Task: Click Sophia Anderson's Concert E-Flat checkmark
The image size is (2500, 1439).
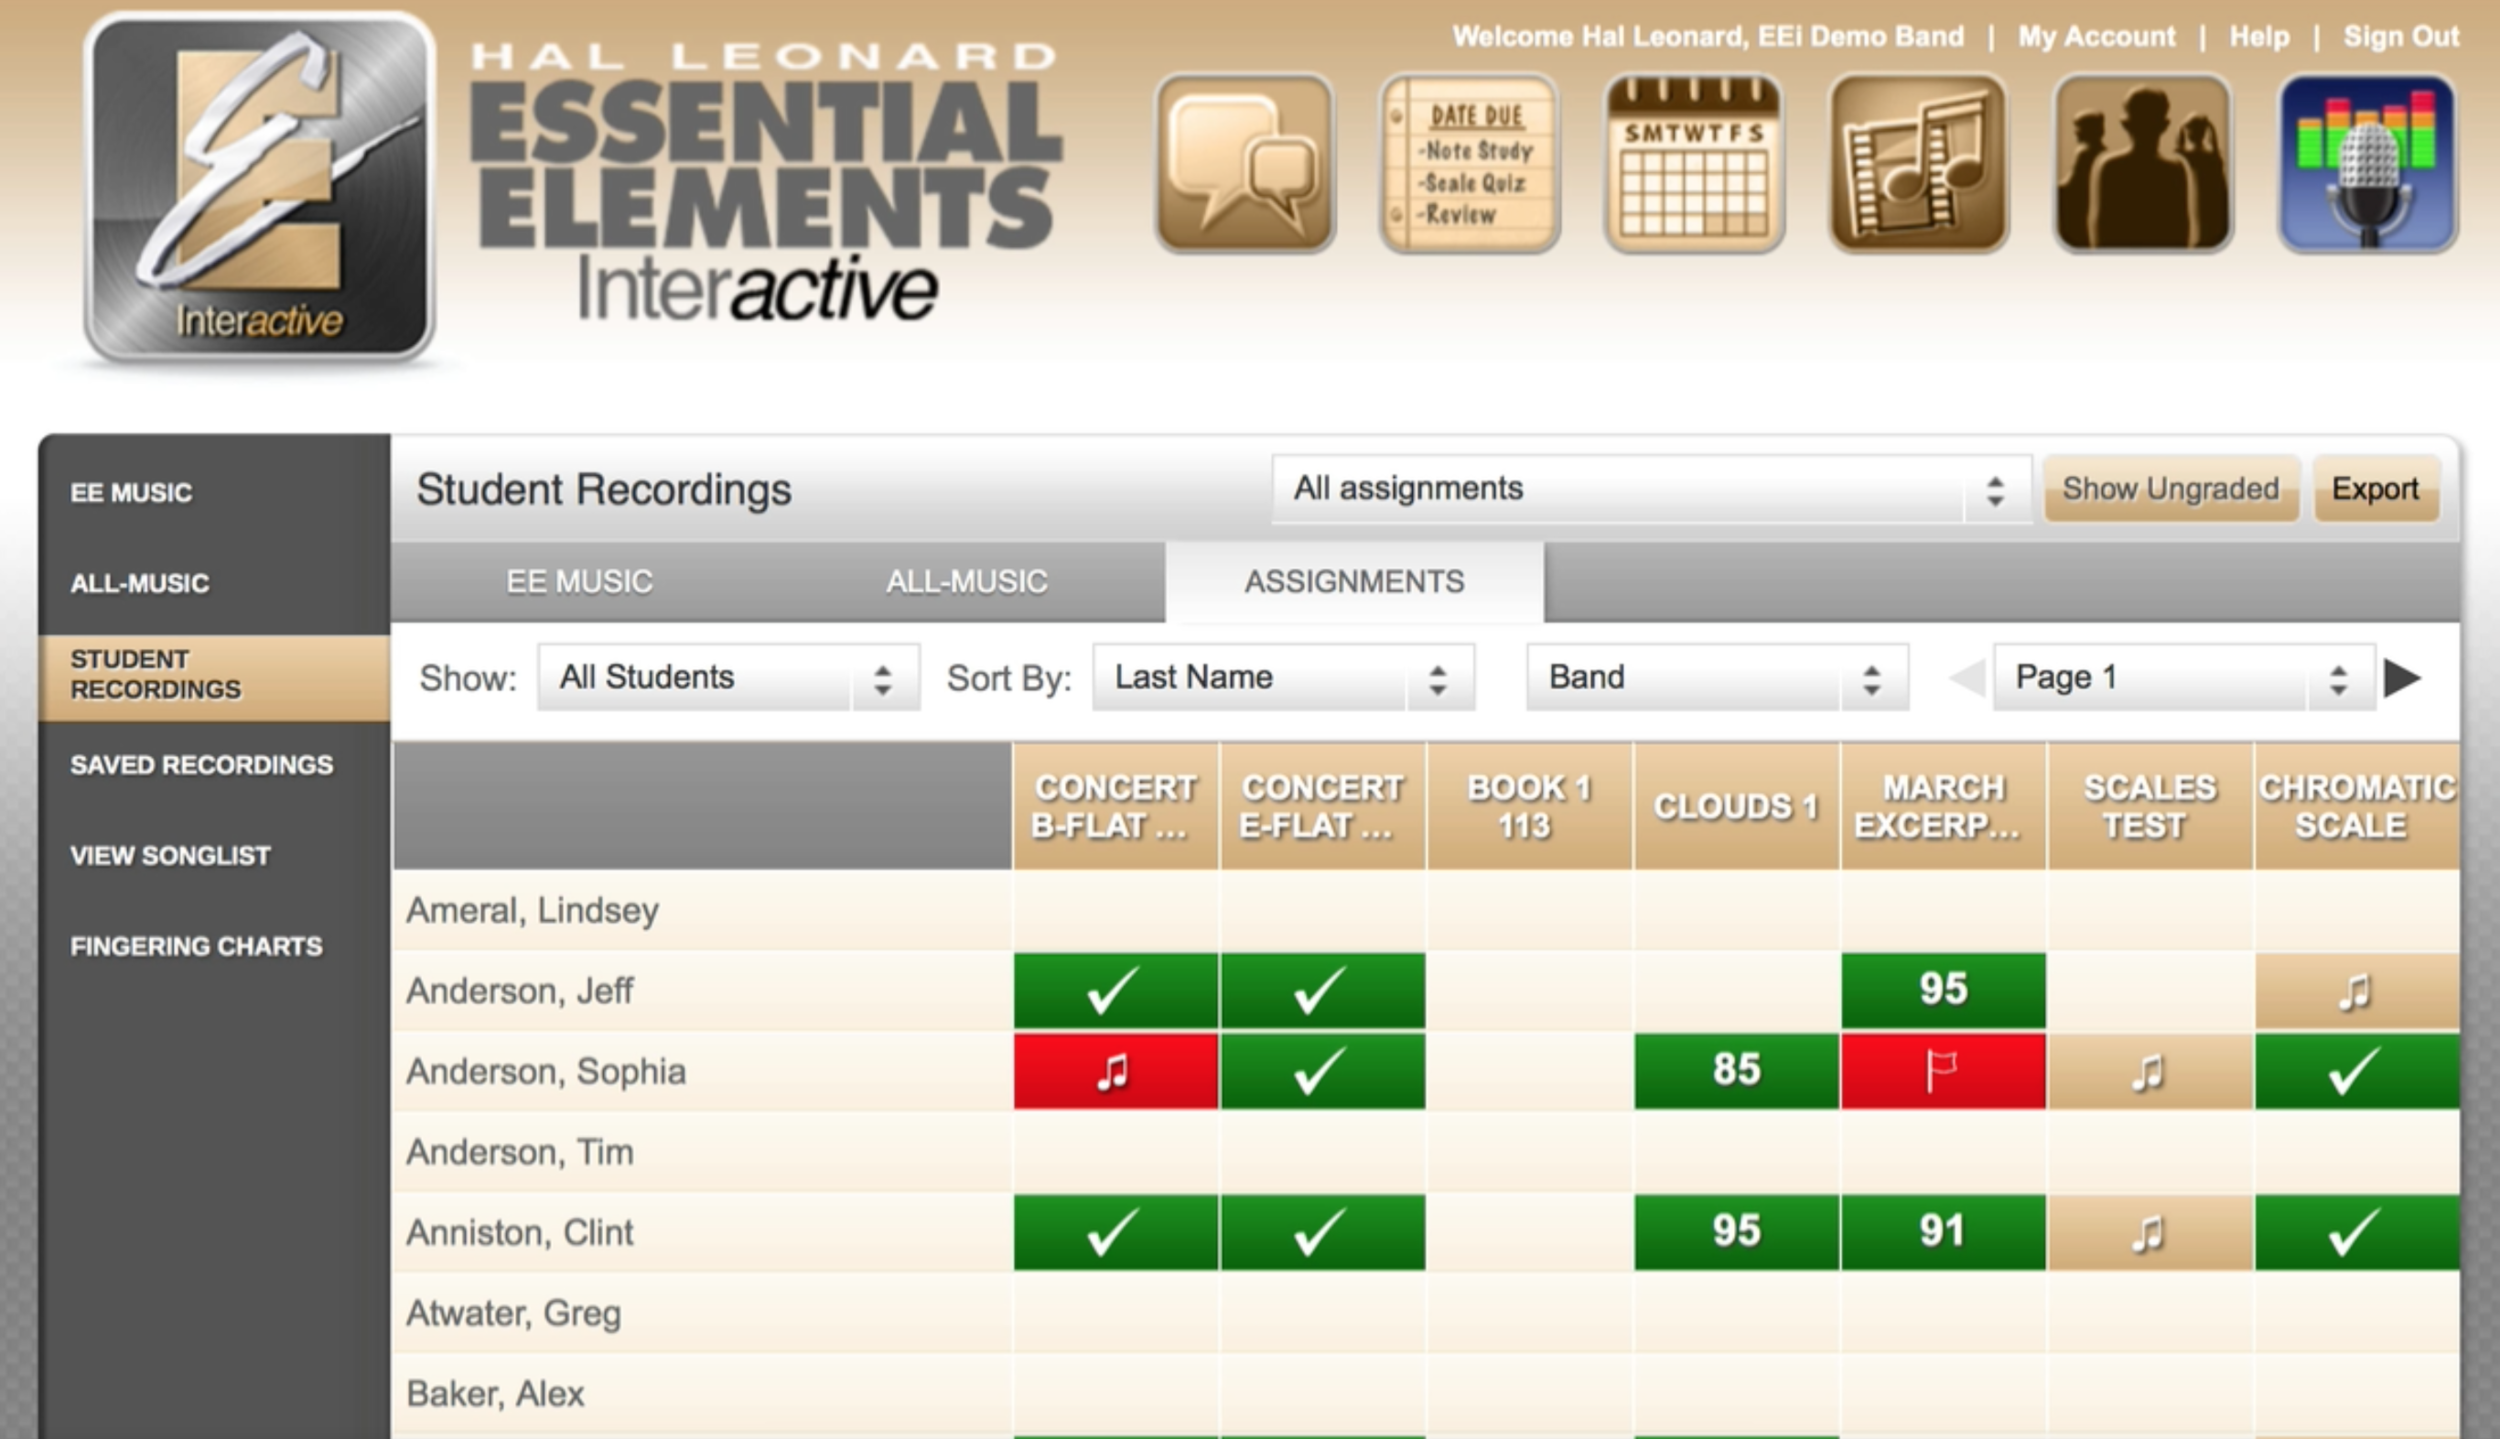Action: coord(1322,1070)
